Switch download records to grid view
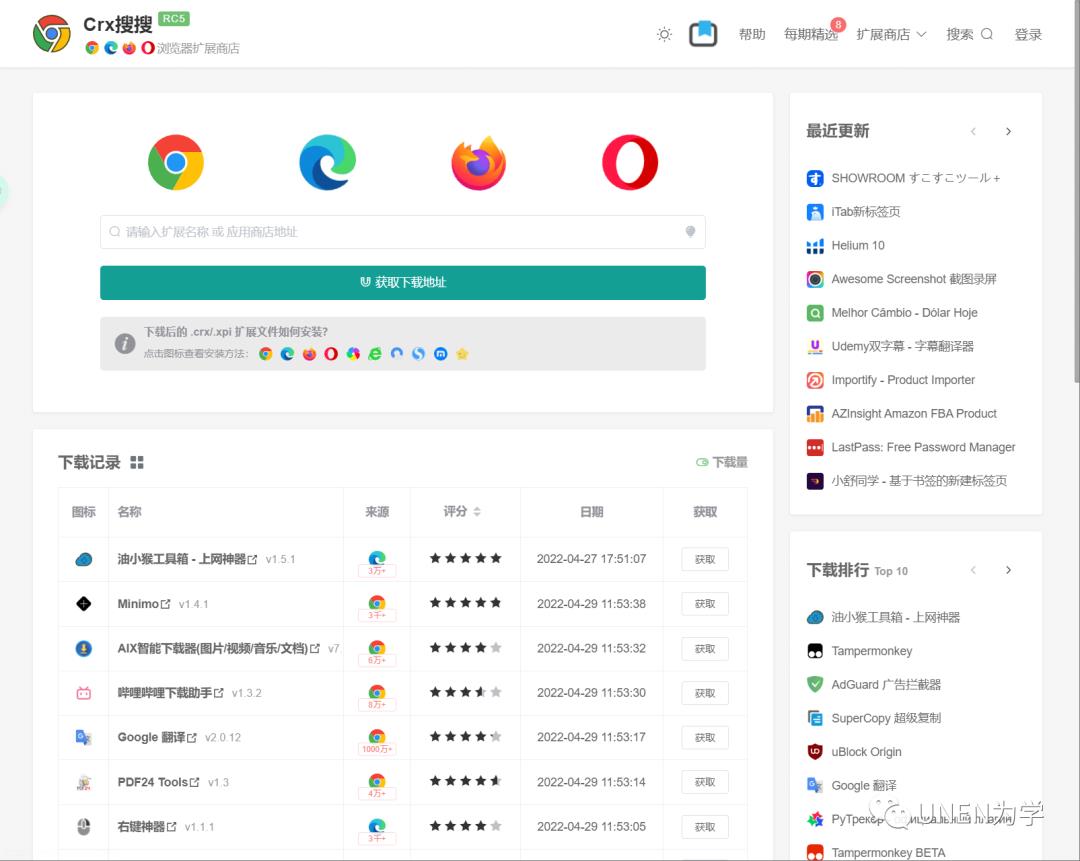Image resolution: width=1080 pixels, height=861 pixels. pos(137,462)
